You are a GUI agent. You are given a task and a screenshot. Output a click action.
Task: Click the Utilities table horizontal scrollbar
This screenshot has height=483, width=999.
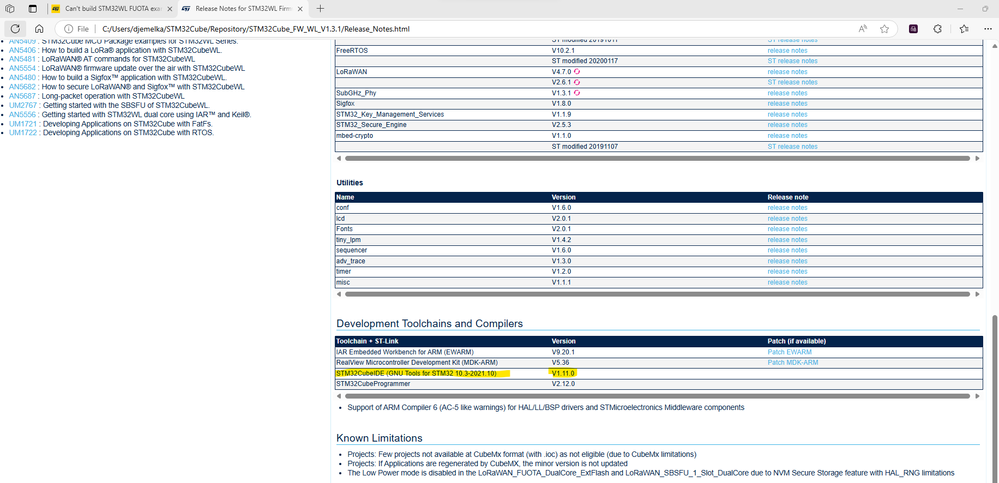point(657,294)
